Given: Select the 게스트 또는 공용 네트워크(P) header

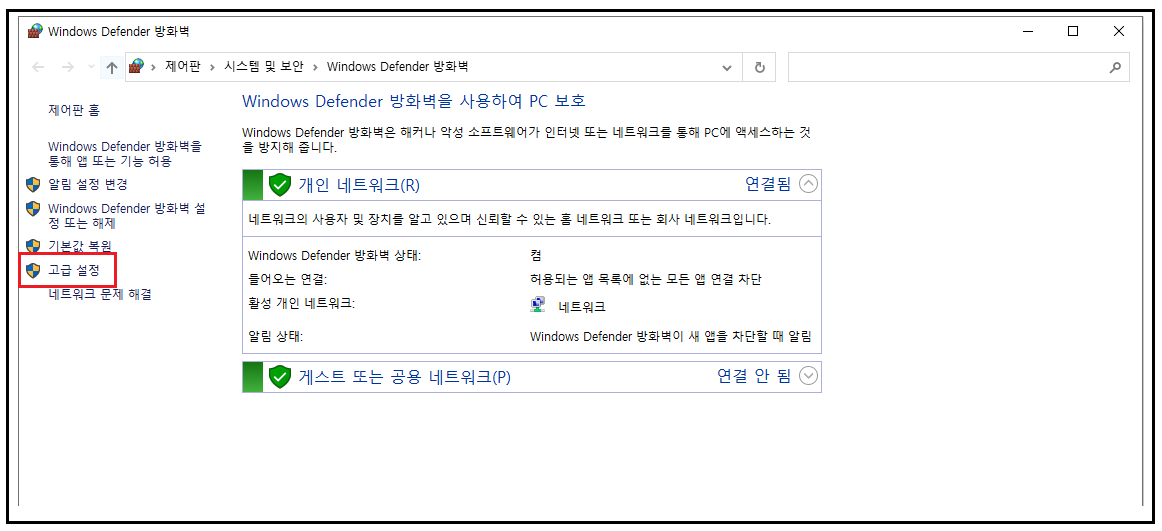Looking at the screenshot, I should tap(405, 376).
